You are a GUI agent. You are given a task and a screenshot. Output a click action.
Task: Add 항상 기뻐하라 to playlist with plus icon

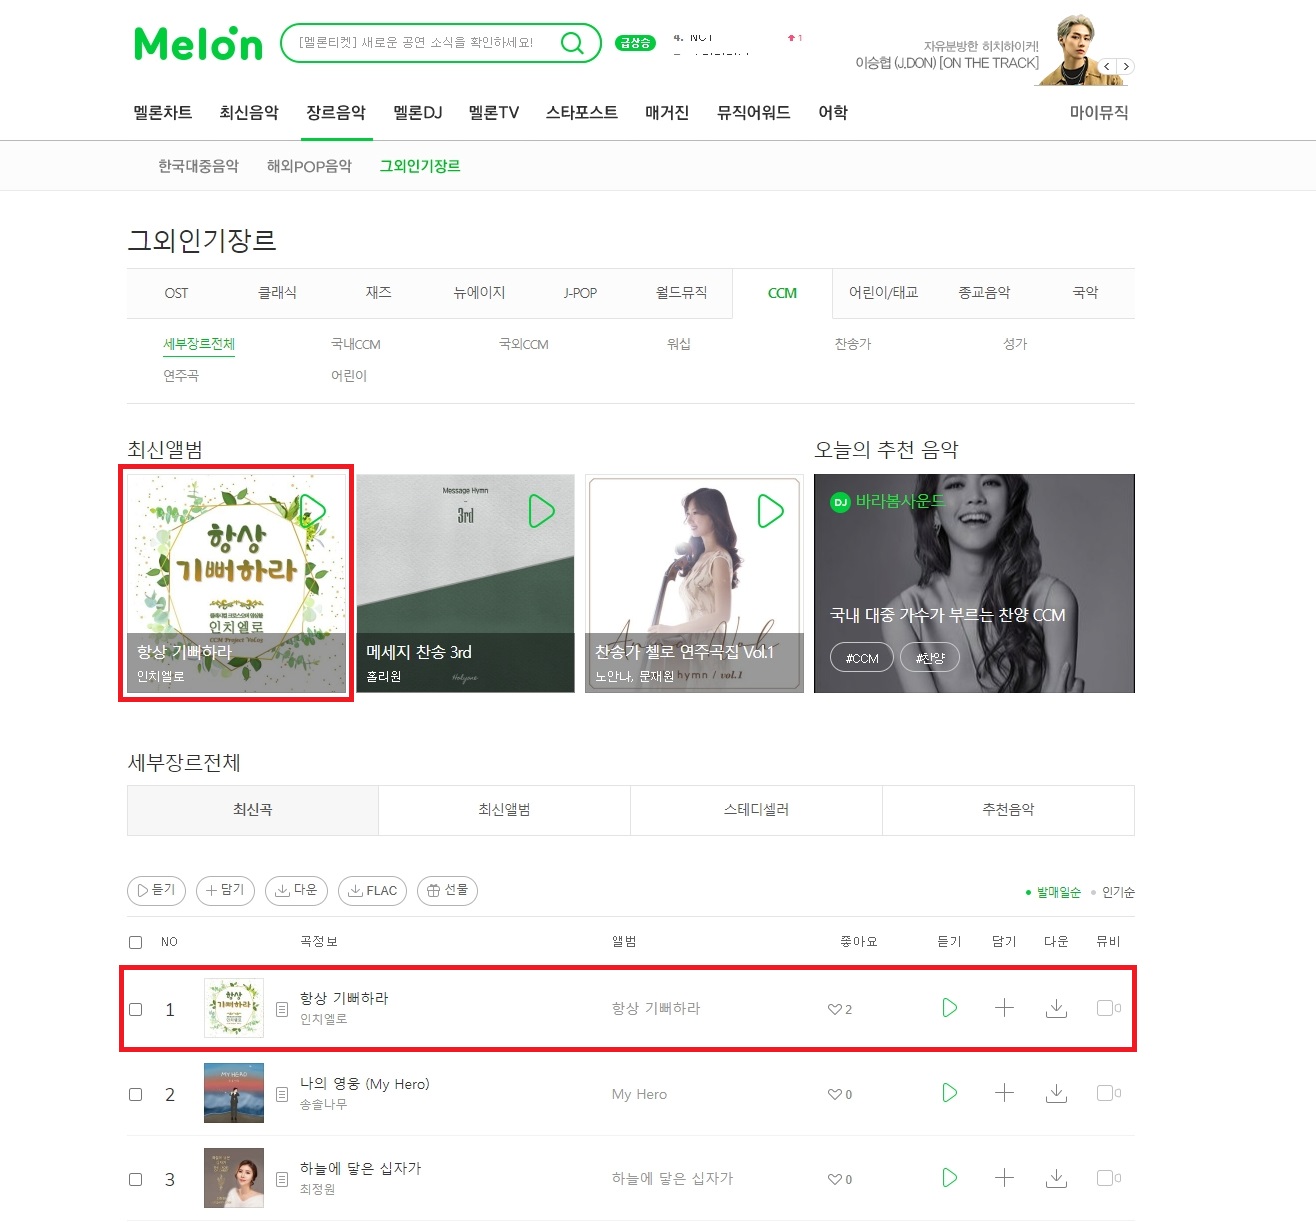click(1004, 1008)
